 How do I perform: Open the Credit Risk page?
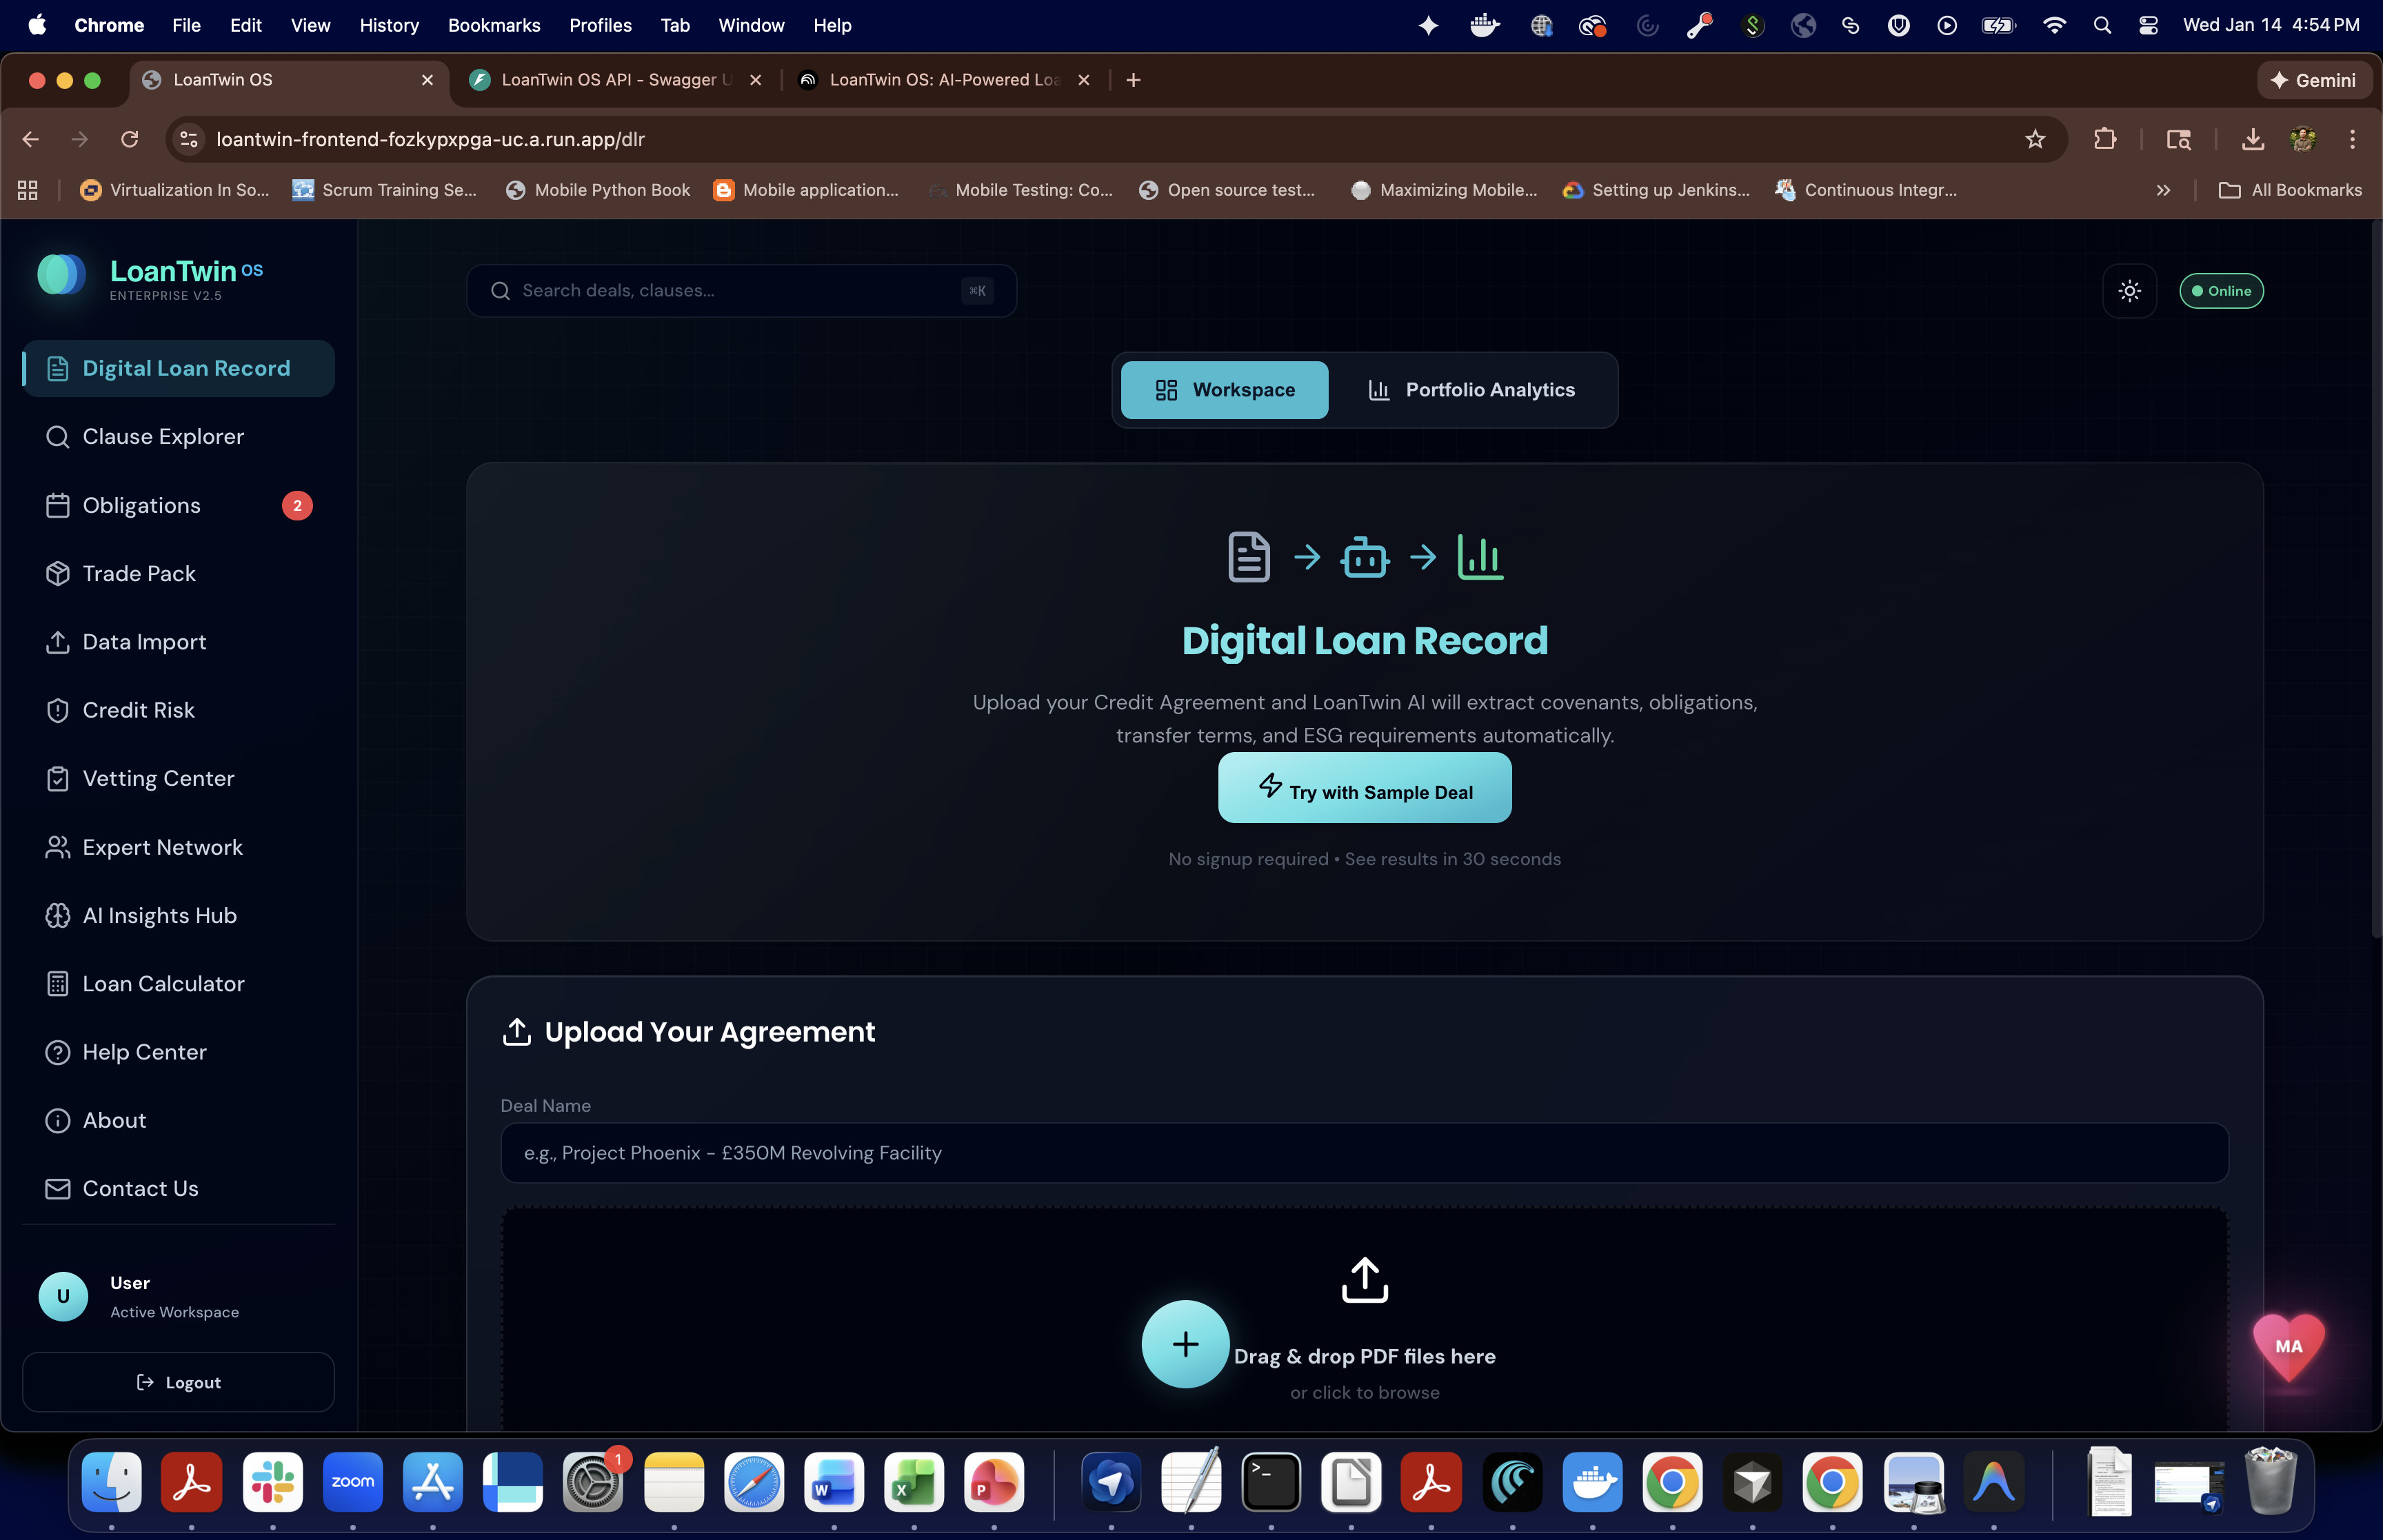138,710
